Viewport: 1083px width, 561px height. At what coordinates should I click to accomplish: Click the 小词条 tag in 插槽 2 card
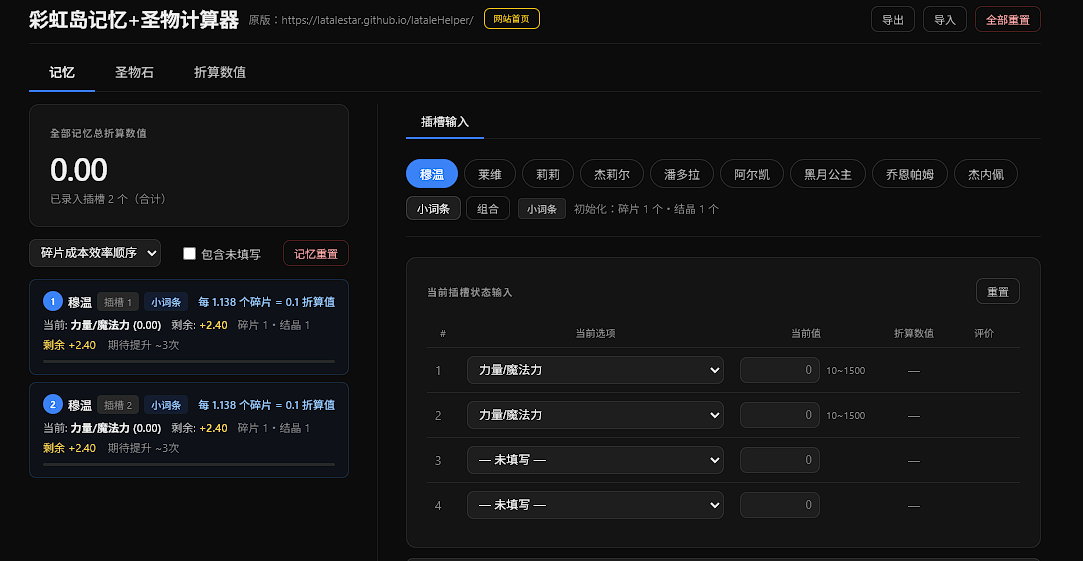(x=166, y=405)
